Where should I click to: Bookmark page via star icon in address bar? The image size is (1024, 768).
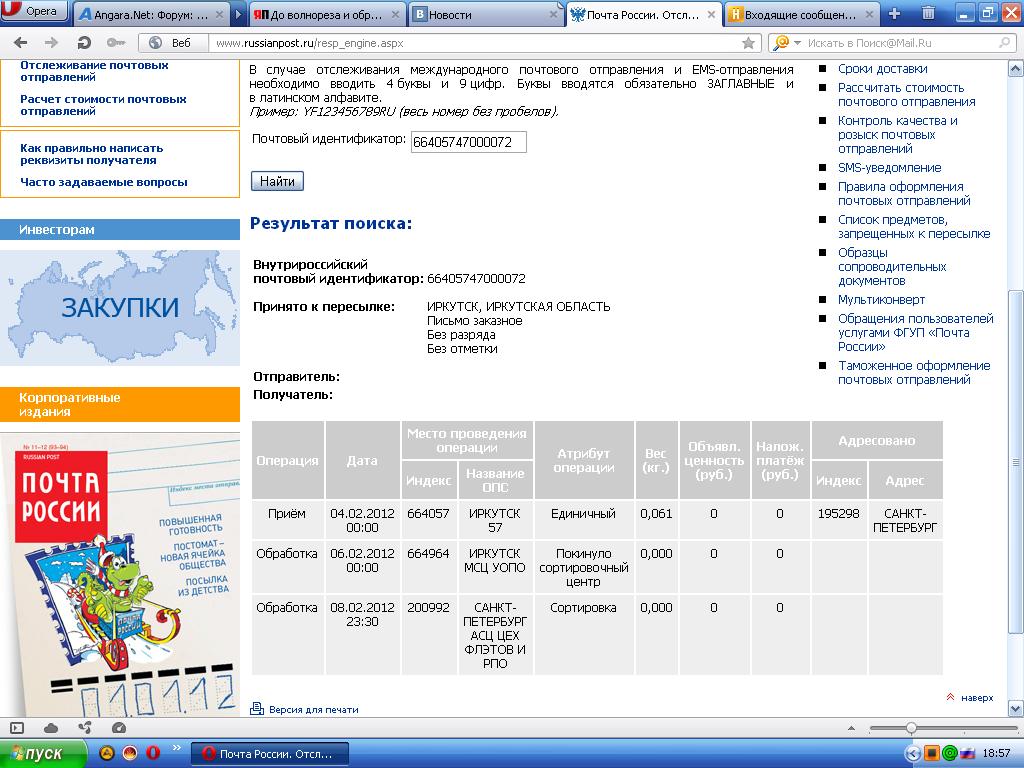pos(748,43)
